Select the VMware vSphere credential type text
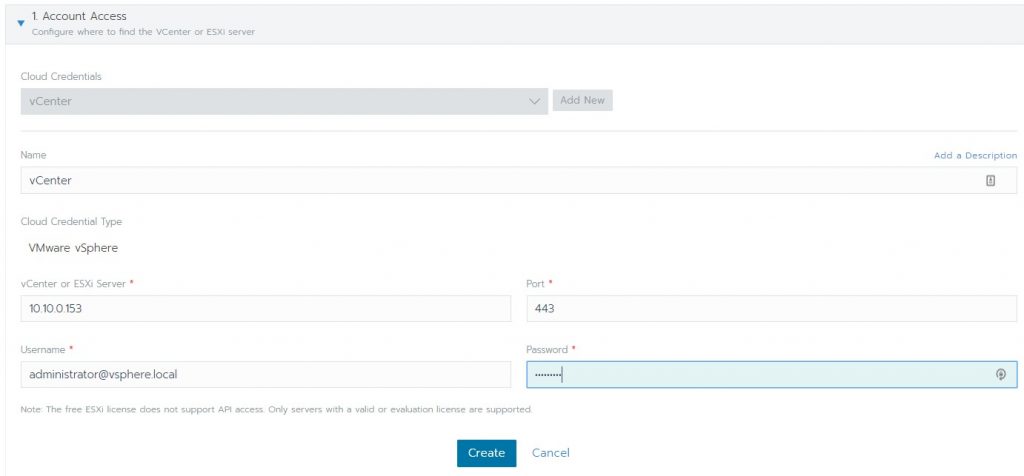This screenshot has width=1024, height=476. 73,248
